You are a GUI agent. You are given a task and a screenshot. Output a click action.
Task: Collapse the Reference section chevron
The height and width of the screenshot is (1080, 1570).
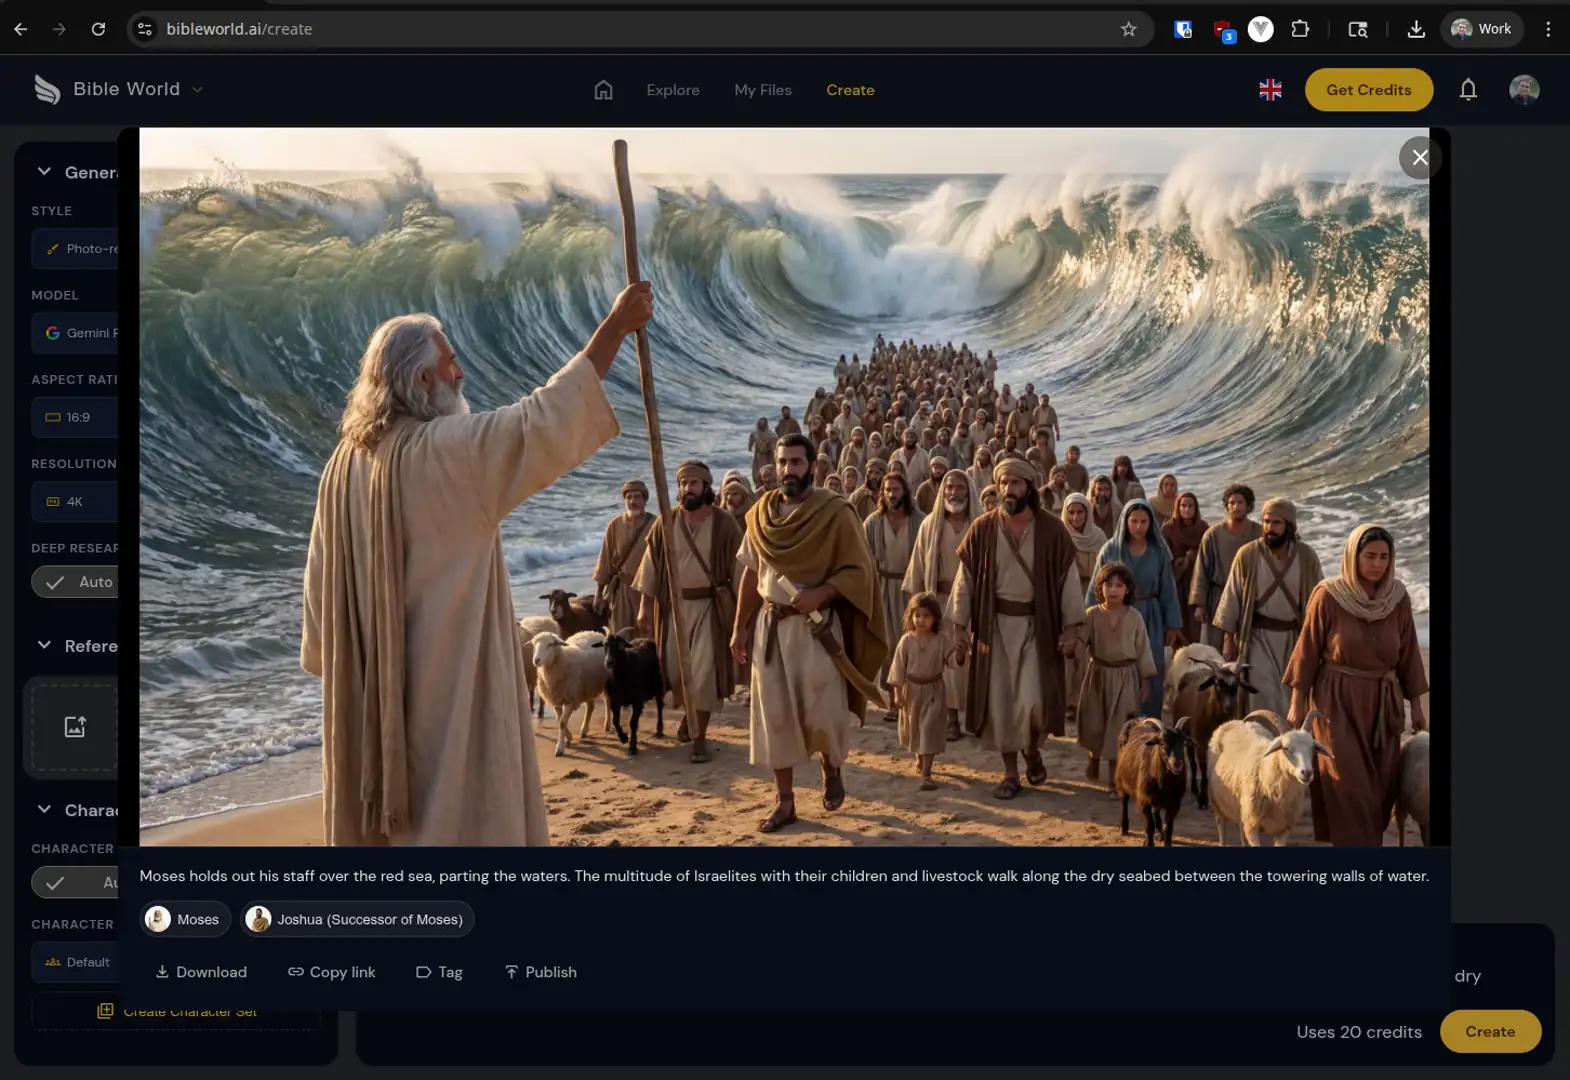[x=45, y=646]
